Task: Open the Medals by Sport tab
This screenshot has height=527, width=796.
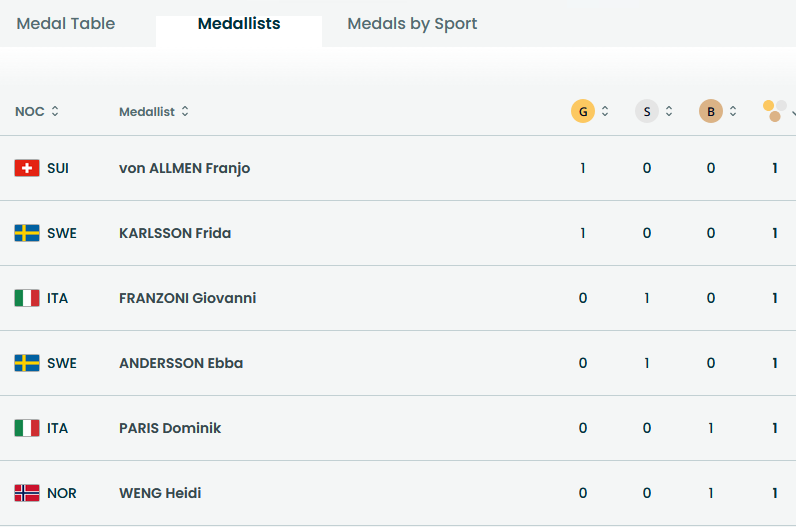Action: tap(412, 23)
